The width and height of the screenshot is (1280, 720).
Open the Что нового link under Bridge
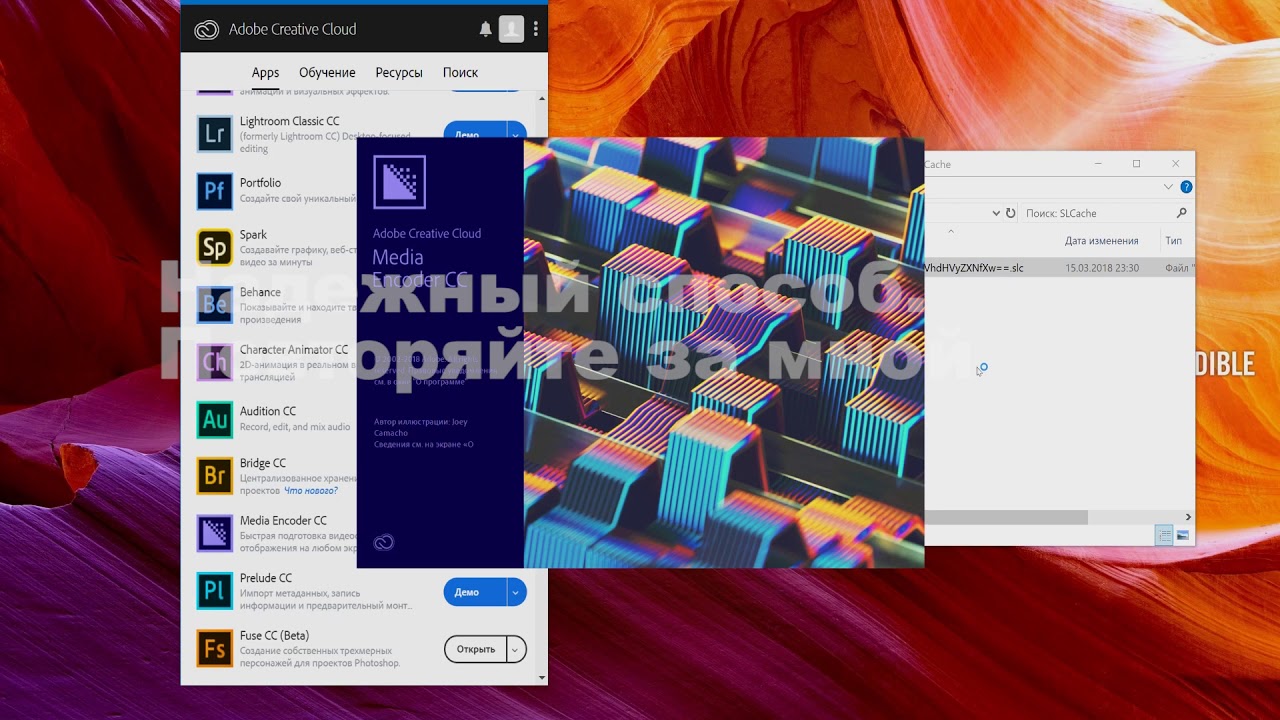(x=311, y=491)
